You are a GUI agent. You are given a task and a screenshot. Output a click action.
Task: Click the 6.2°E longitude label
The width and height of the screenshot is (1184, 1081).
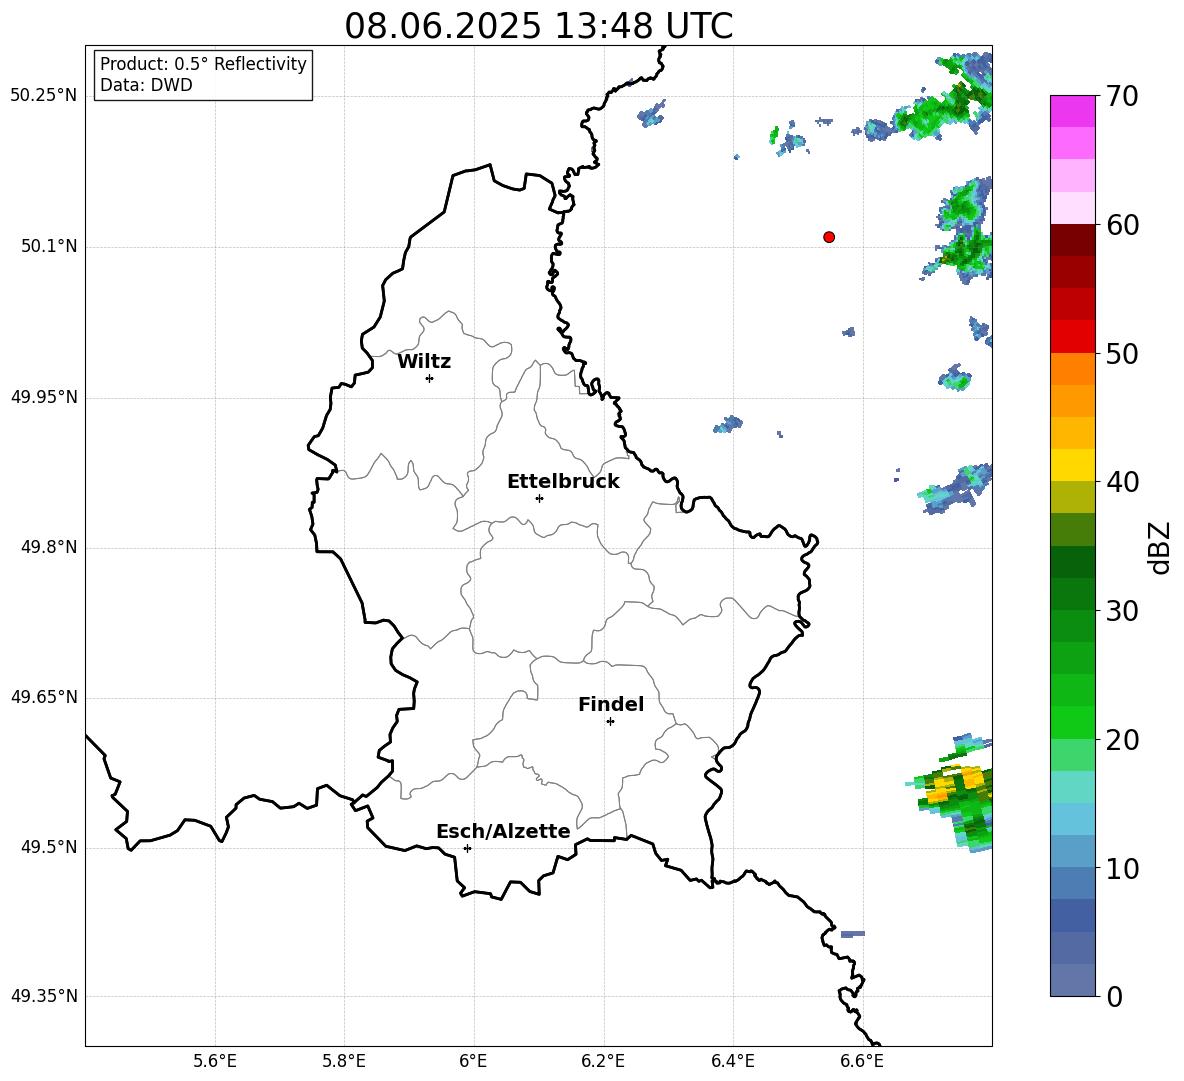coord(603,1061)
